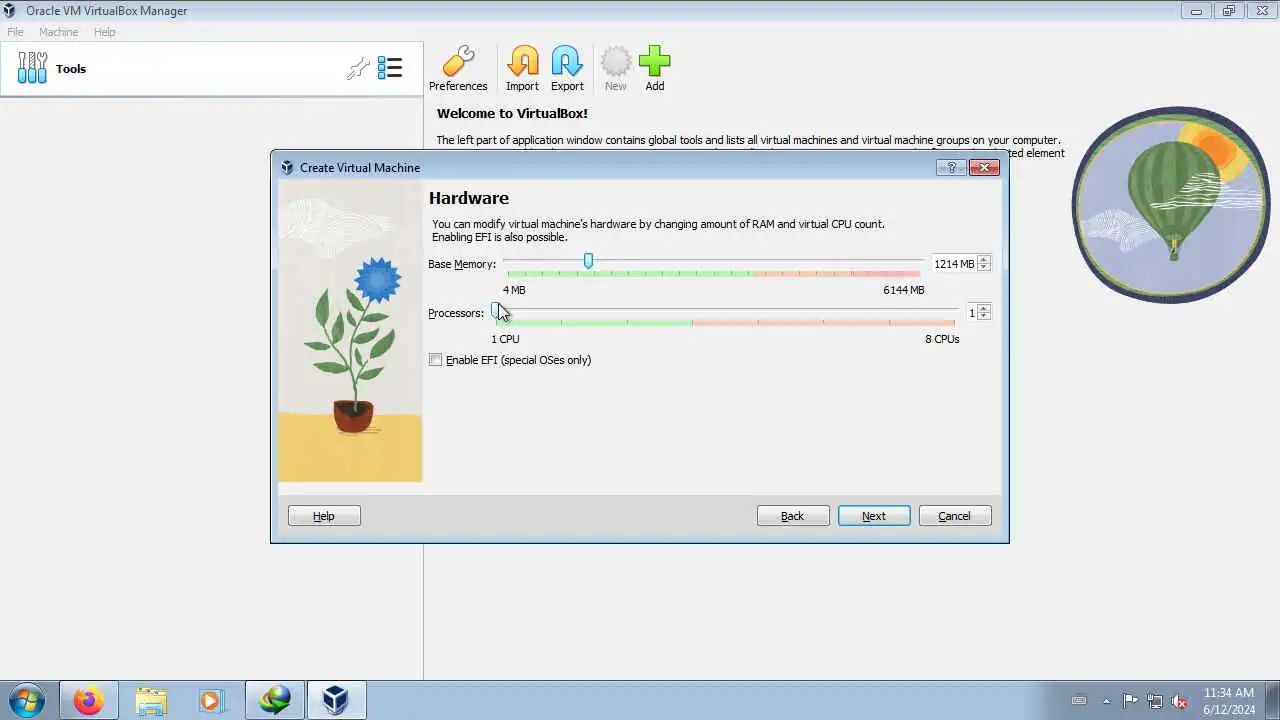Click the 4 MB minimum memory label
Viewport: 1280px width, 720px height.
[x=514, y=290]
